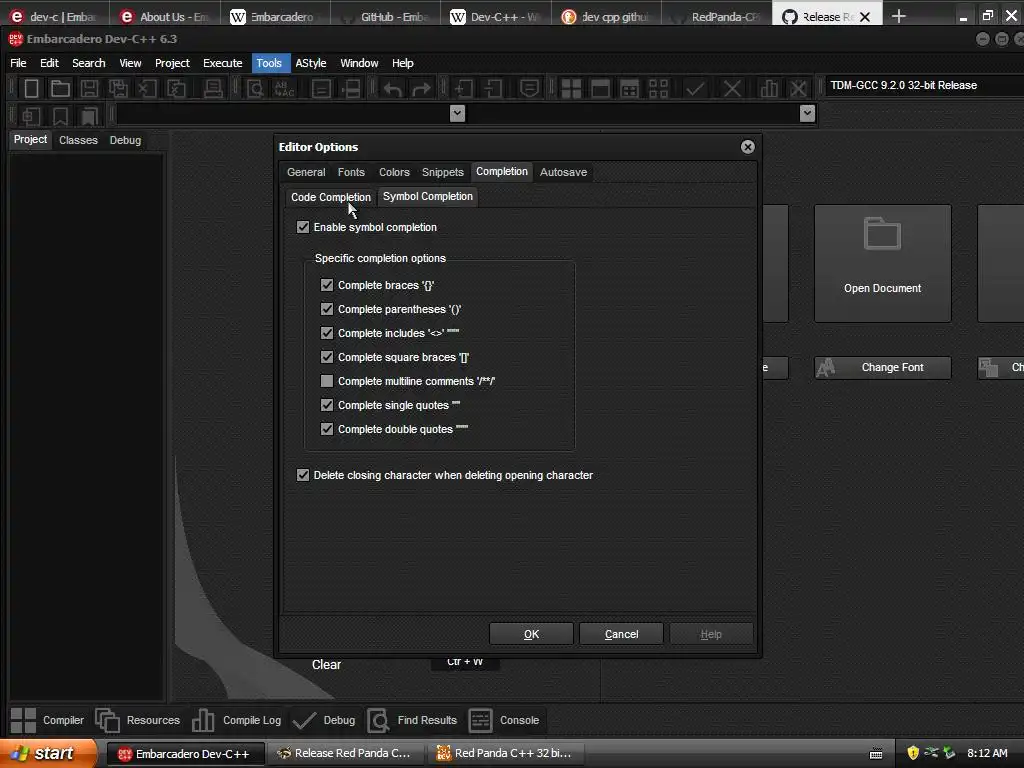Open the Execute menu

(223, 63)
